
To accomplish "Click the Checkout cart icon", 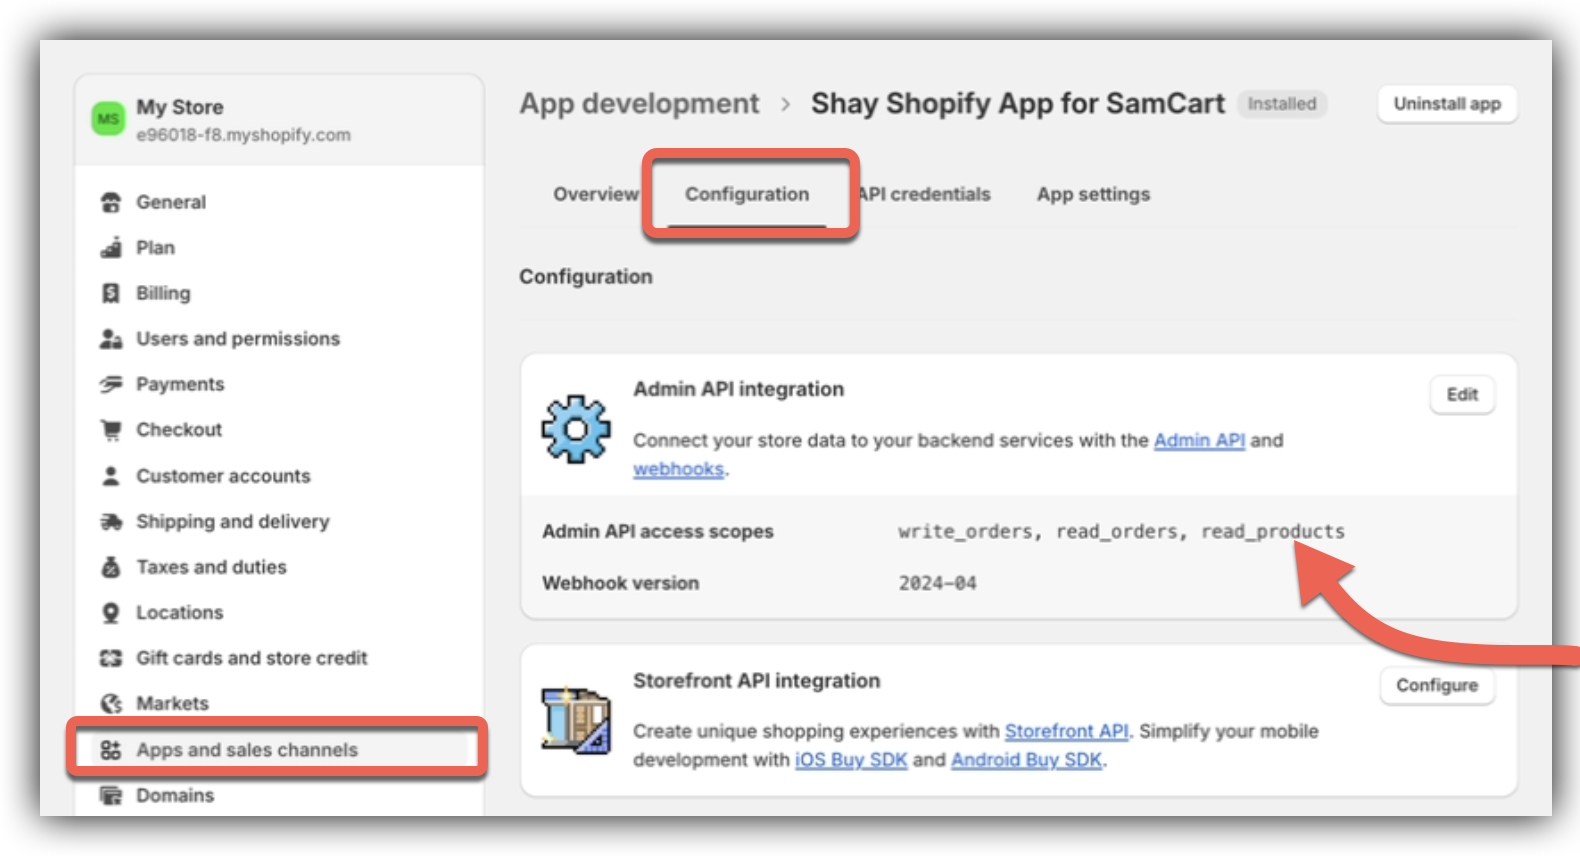I will point(111,430).
